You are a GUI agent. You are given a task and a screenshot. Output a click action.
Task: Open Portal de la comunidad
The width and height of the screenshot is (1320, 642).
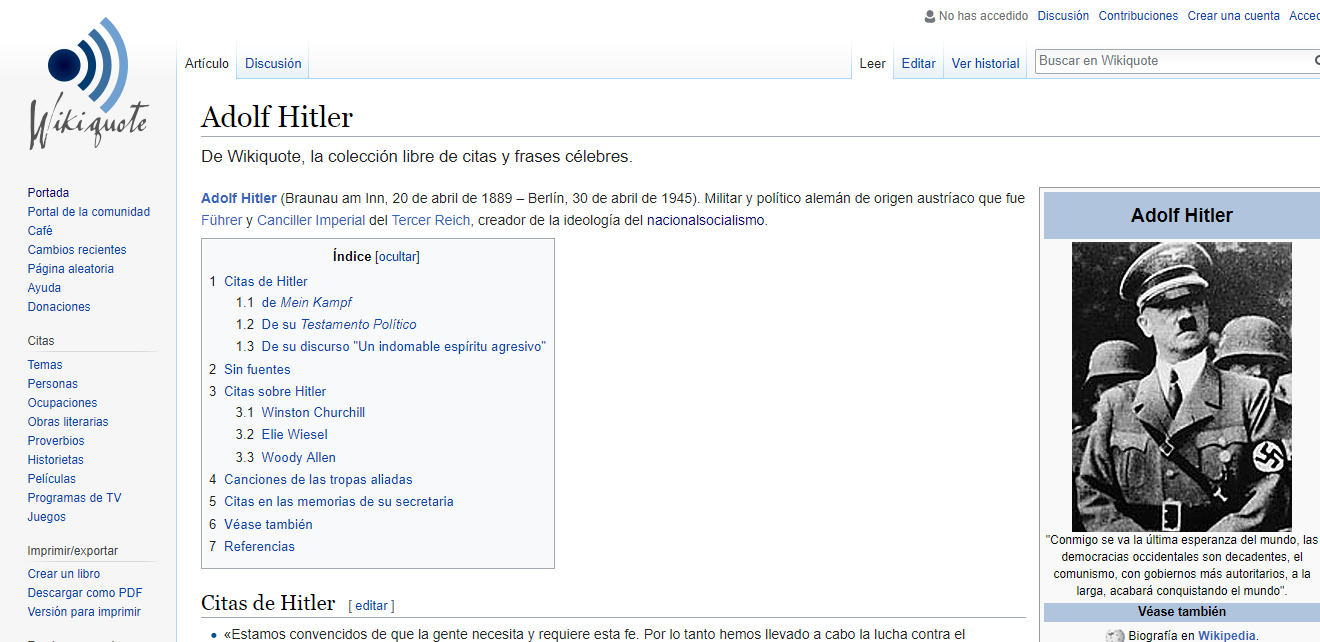tap(89, 212)
